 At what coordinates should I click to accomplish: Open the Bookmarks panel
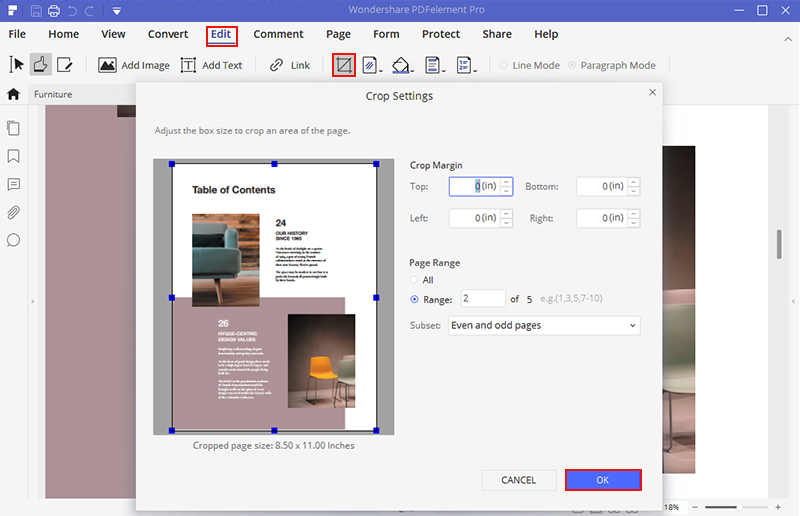(14, 156)
